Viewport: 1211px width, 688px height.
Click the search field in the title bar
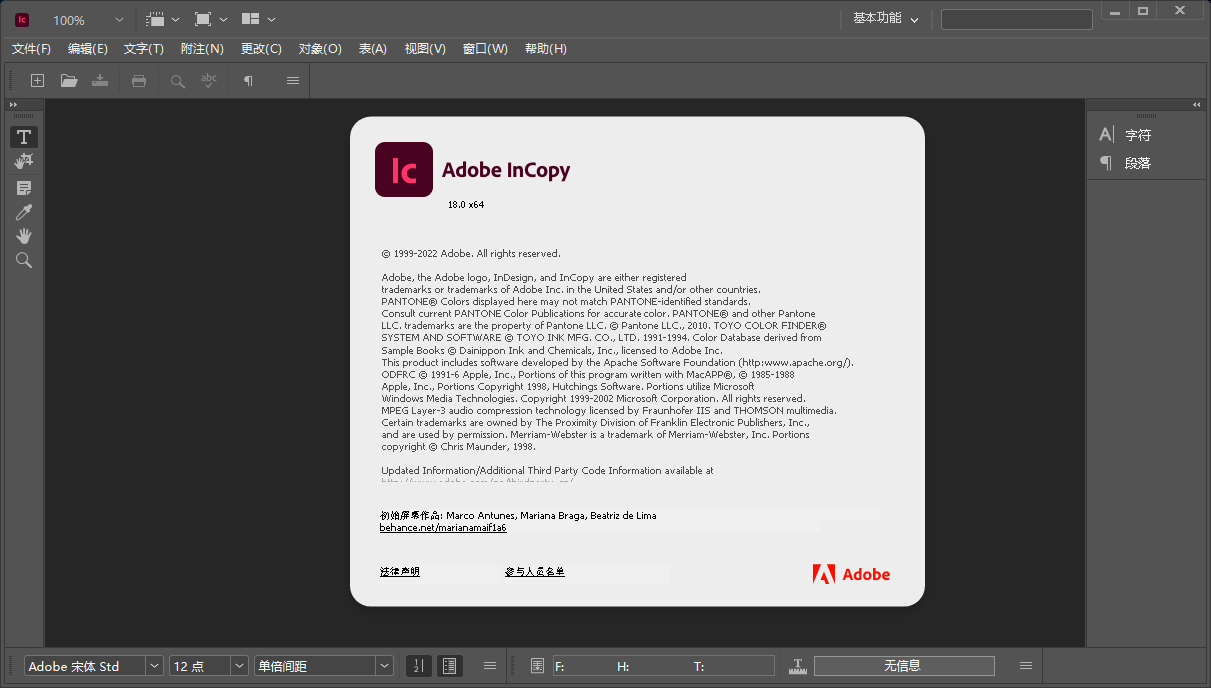(1017, 19)
